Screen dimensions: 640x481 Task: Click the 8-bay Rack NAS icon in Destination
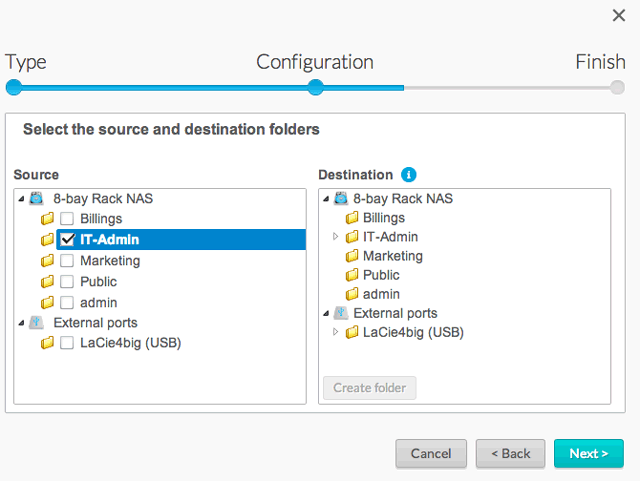pyautogui.click(x=341, y=198)
